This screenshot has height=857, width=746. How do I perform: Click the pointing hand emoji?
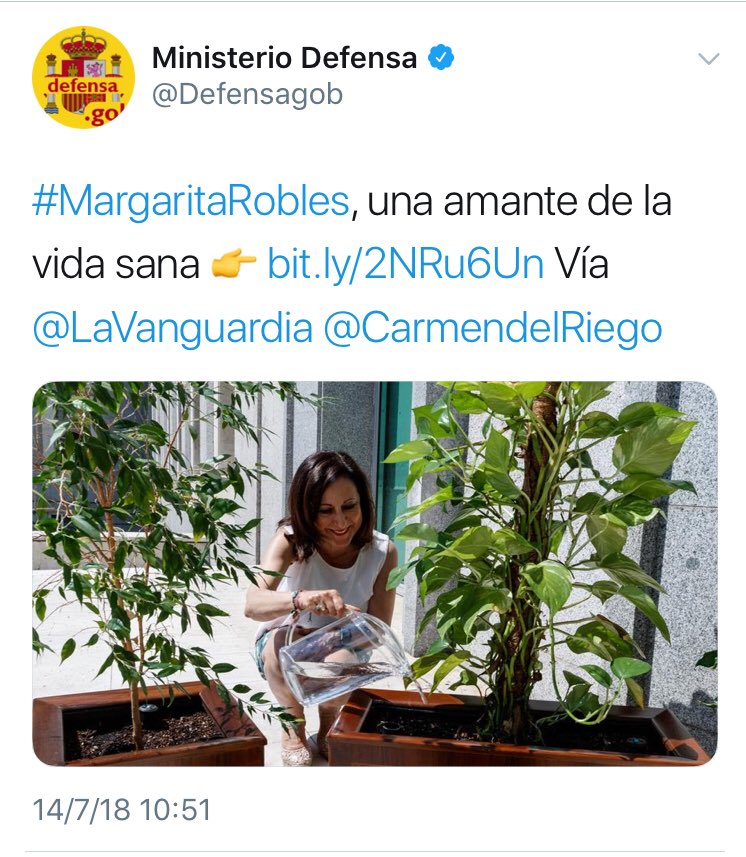pyautogui.click(x=233, y=264)
